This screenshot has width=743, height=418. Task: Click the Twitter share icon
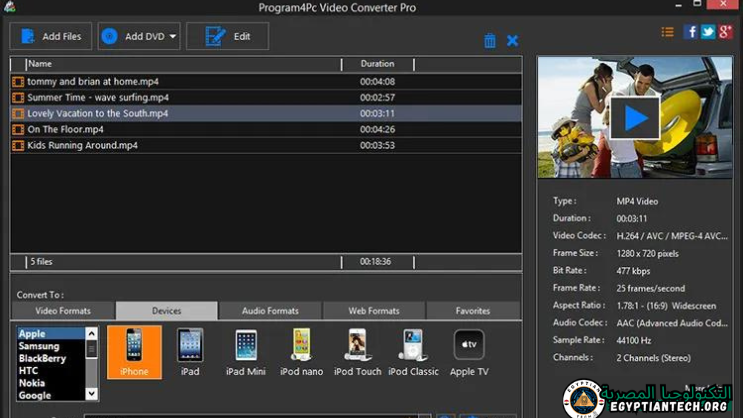click(708, 32)
